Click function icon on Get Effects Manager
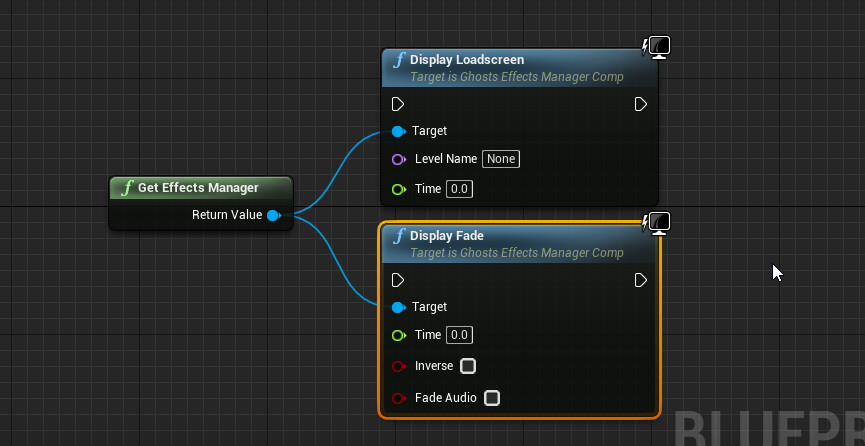Viewport: 865px width, 446px height. (x=128, y=188)
